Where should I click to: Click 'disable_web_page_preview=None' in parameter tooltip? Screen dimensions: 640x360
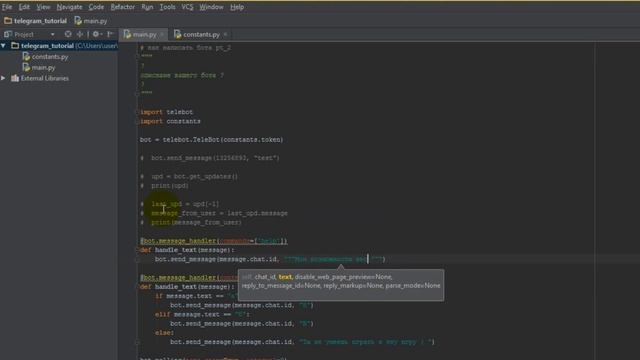[343, 277]
